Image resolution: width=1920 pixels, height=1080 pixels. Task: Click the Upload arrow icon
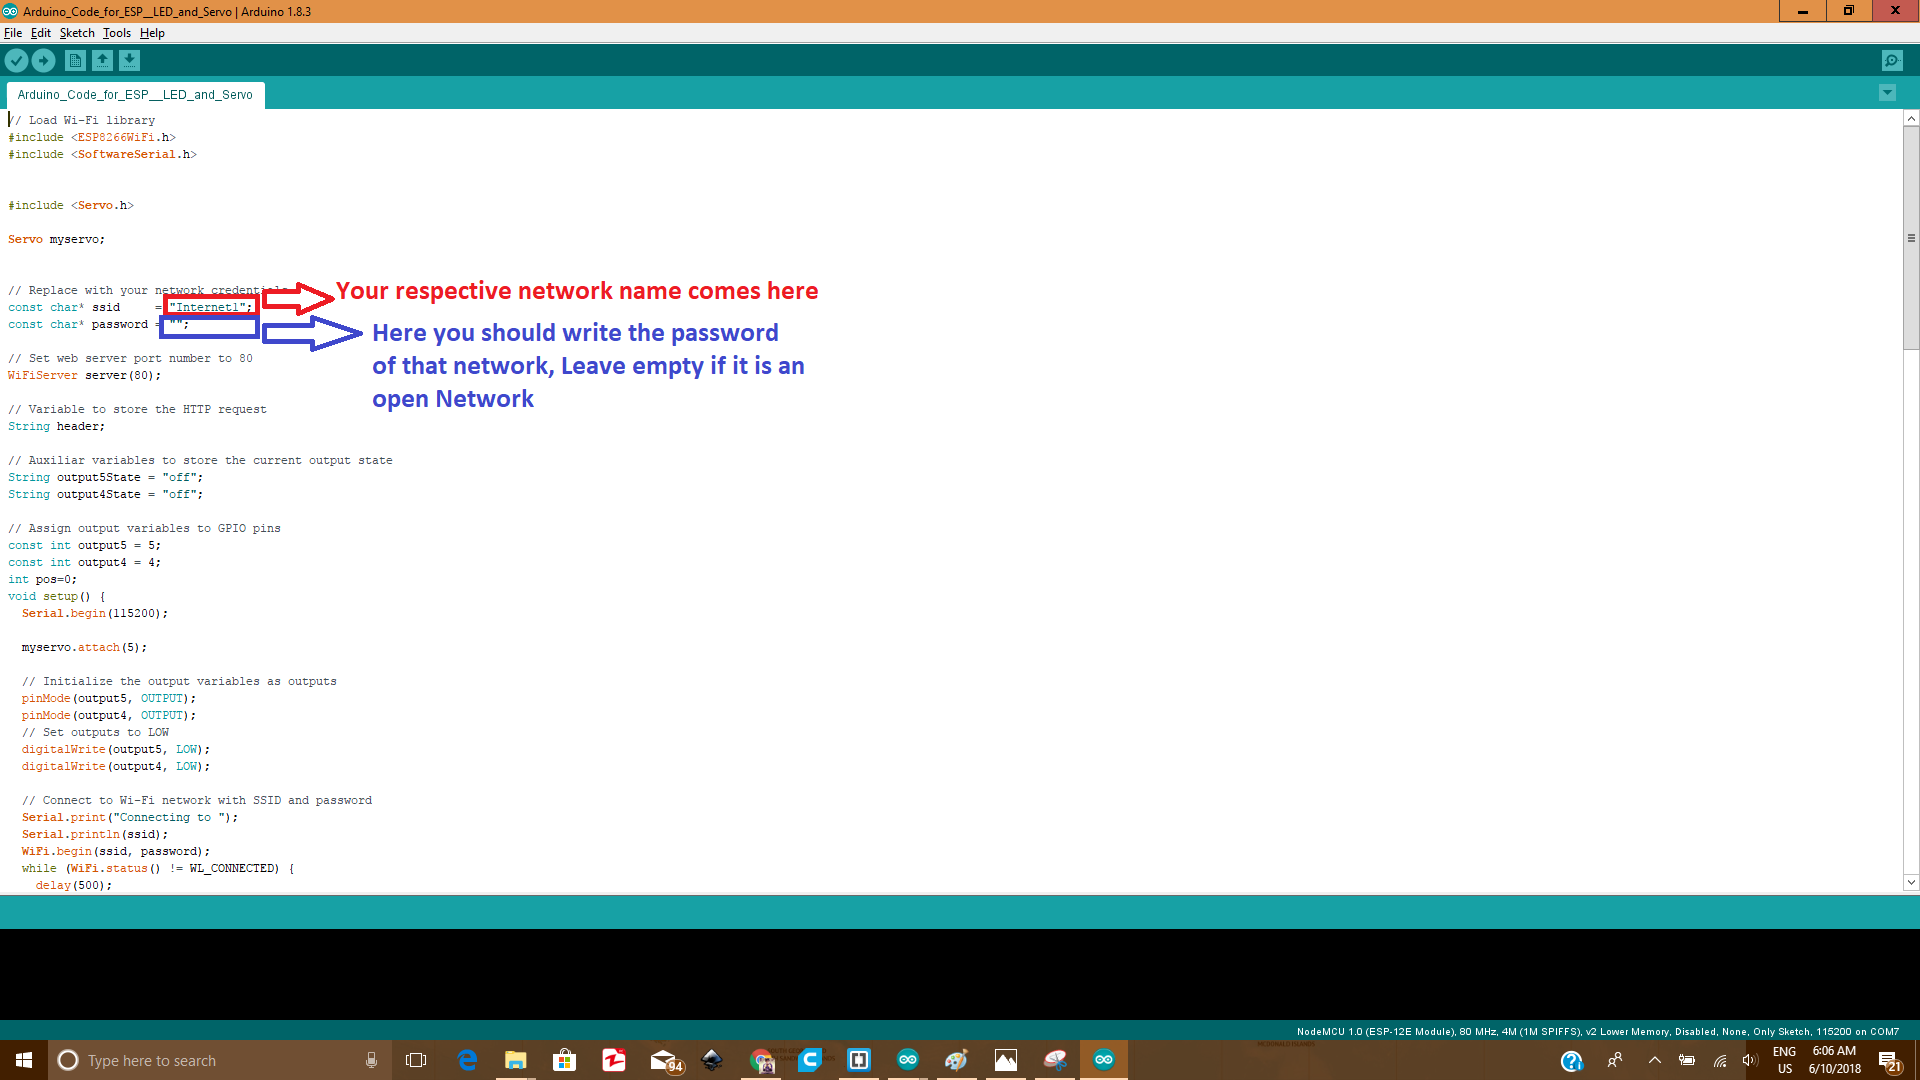(x=43, y=61)
